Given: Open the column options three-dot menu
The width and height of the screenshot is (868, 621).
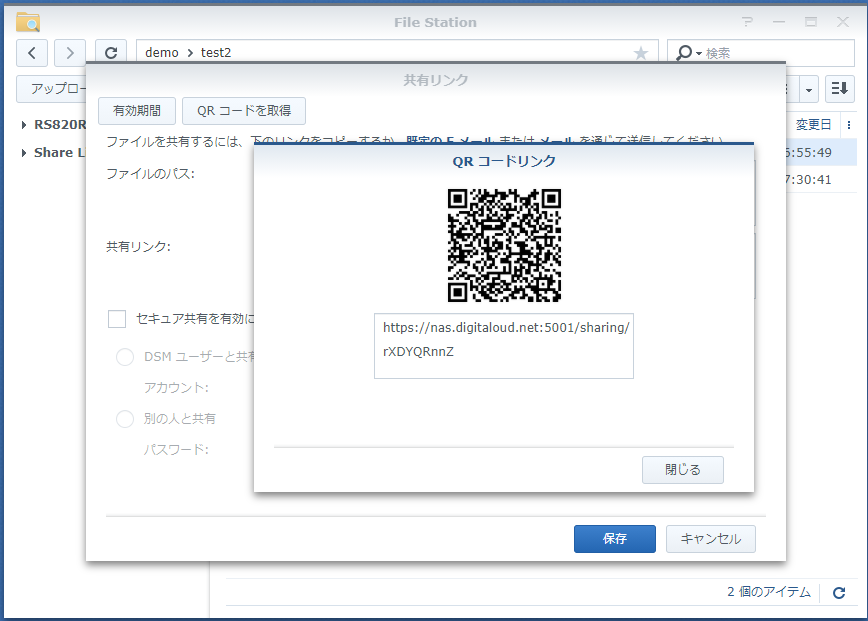Looking at the screenshot, I should [x=849, y=125].
